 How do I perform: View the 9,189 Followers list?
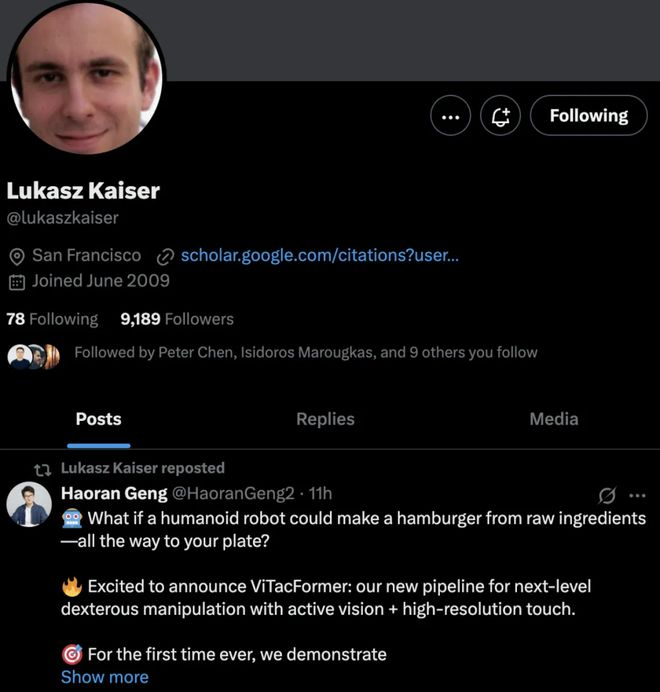point(176,319)
